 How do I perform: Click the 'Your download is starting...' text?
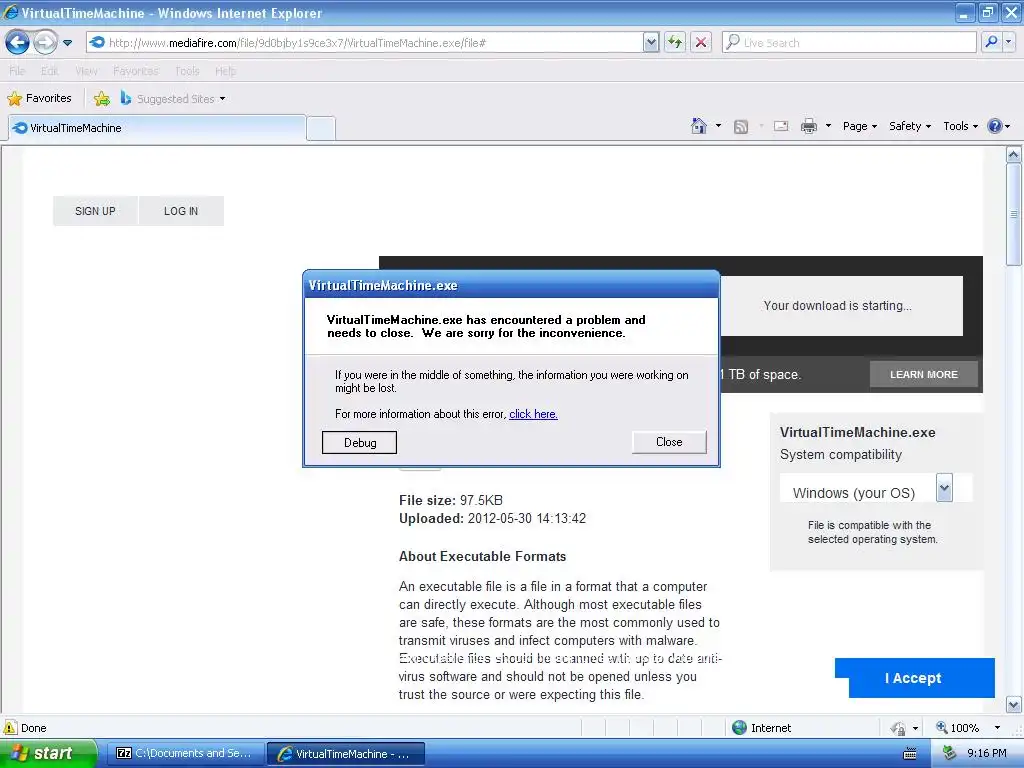[x=837, y=306]
